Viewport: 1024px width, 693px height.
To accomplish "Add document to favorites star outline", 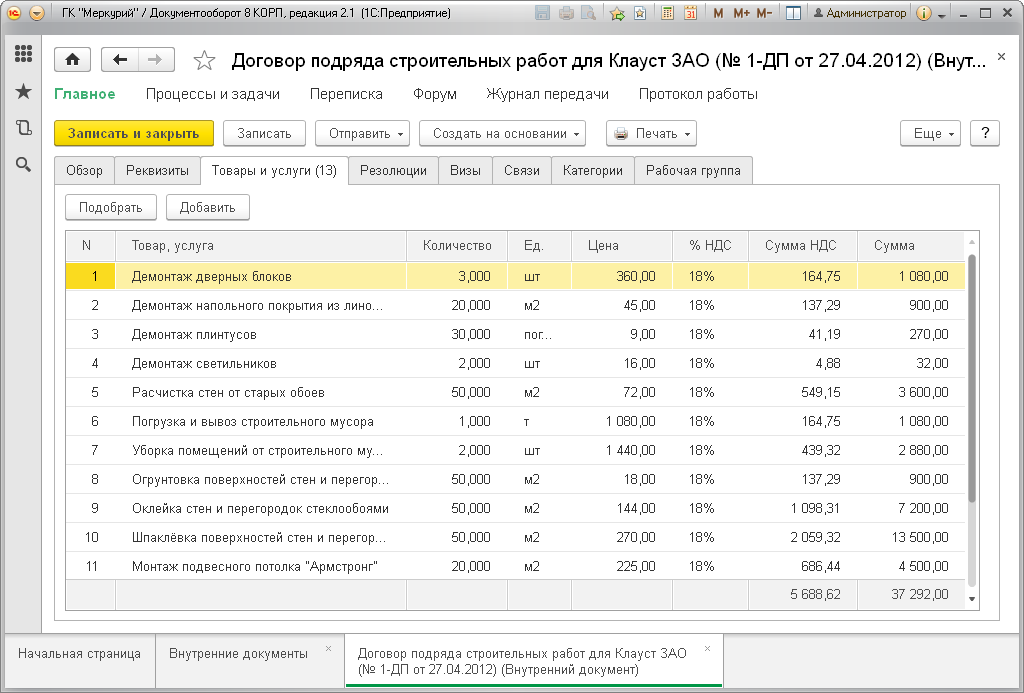I will (x=204, y=61).
